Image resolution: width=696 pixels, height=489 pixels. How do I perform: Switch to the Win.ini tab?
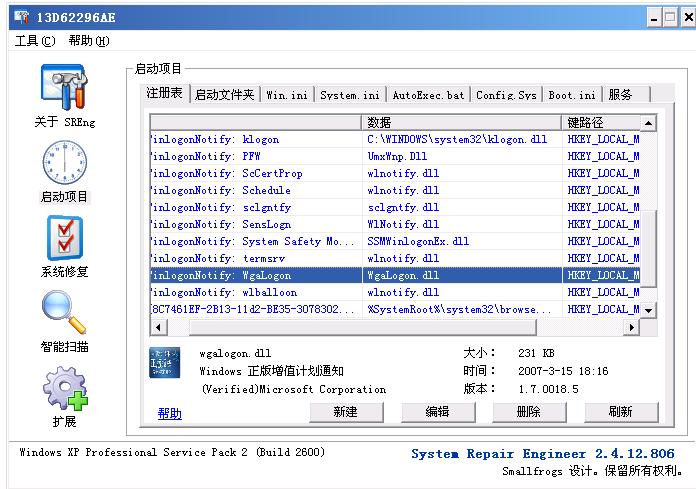click(287, 95)
